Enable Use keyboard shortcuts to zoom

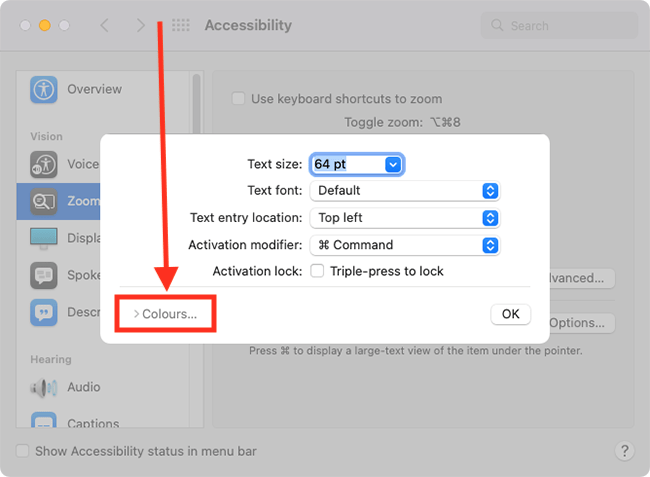click(x=238, y=99)
